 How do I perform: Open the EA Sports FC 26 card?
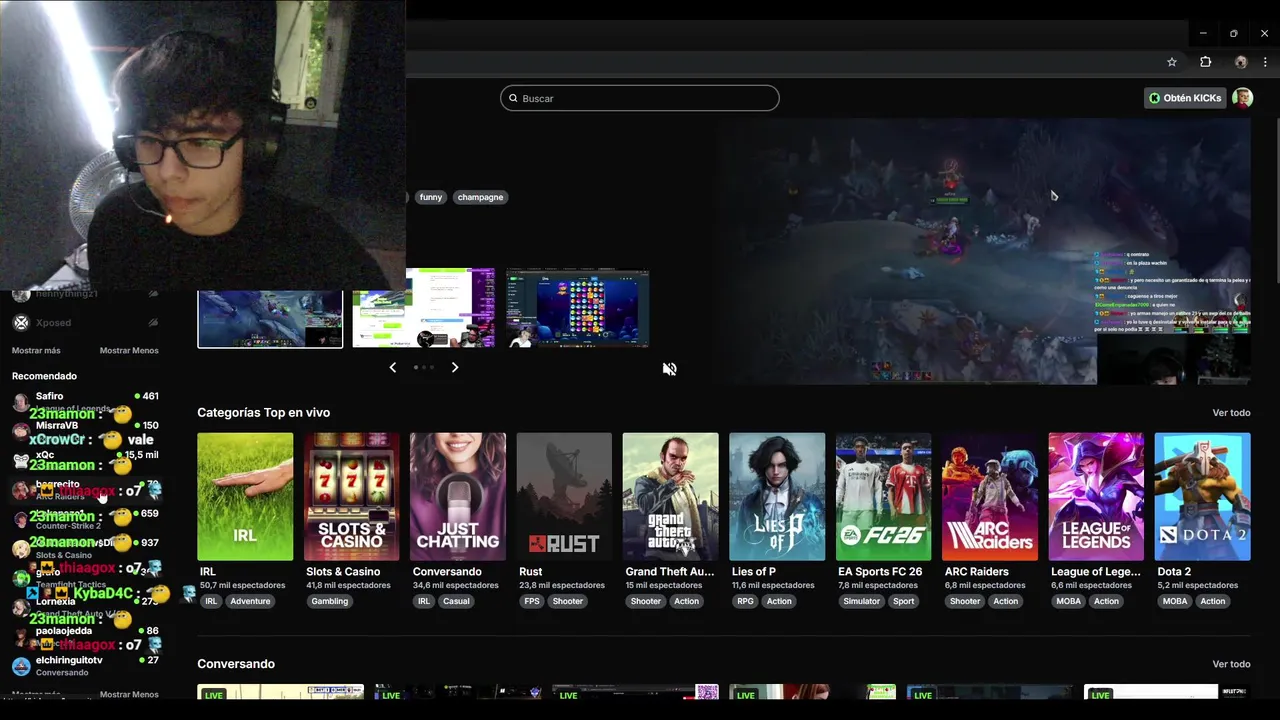[x=883, y=496]
